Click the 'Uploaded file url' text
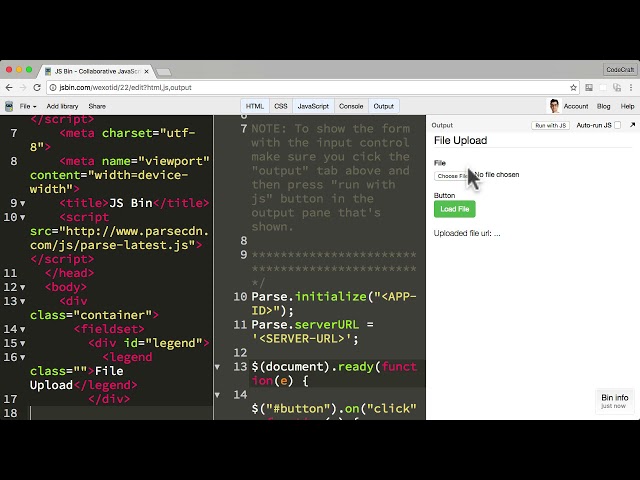Viewport: 640px width, 480px height. coord(467,233)
